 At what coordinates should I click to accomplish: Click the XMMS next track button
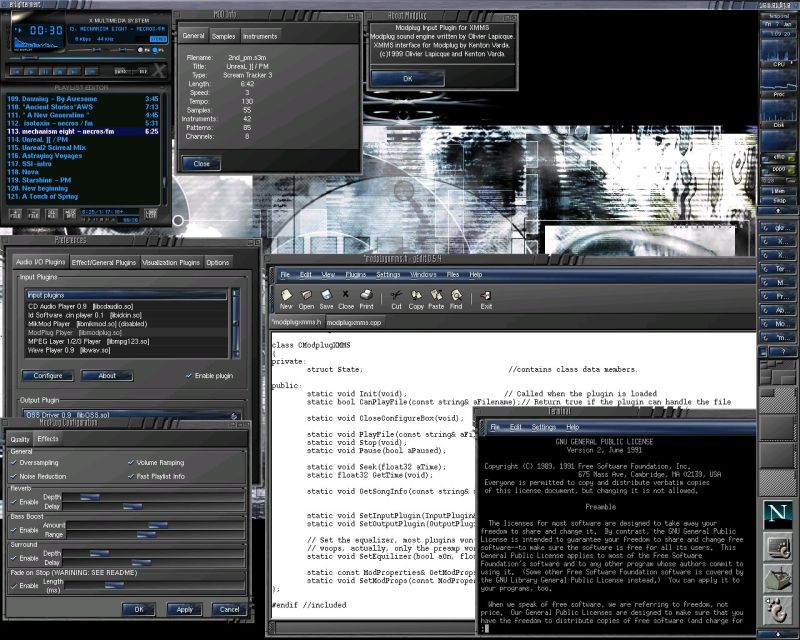click(x=73, y=71)
